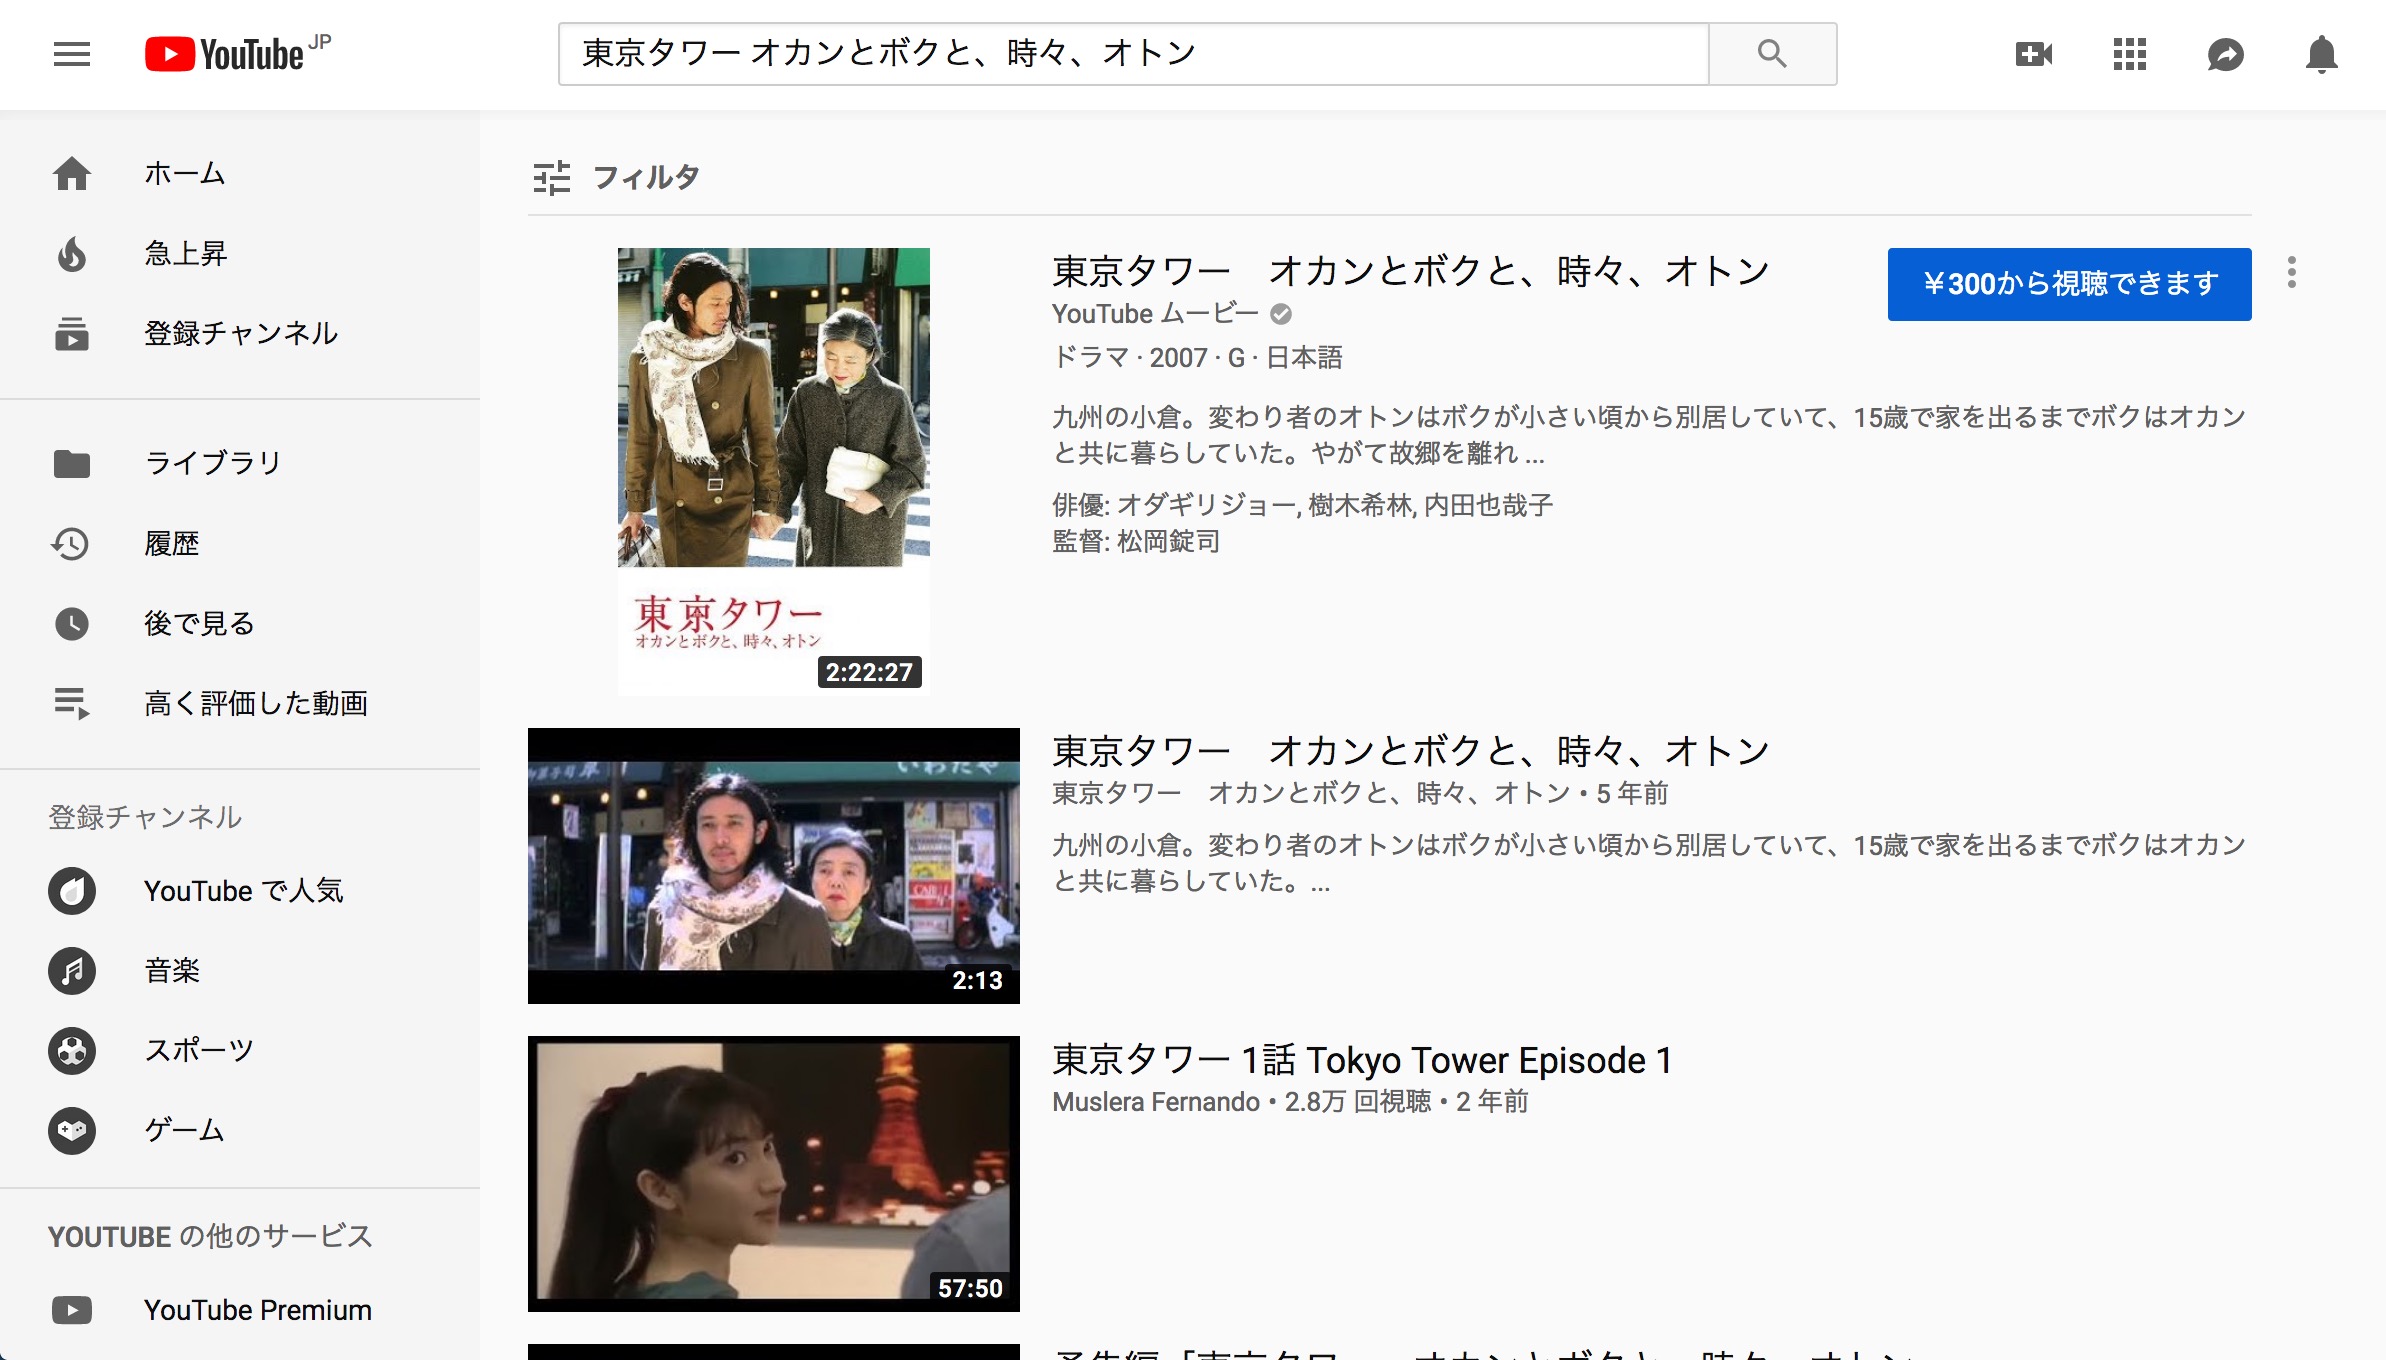Open the hamburger guide menu
Screen dimensions: 2386x1360
tap(72, 54)
